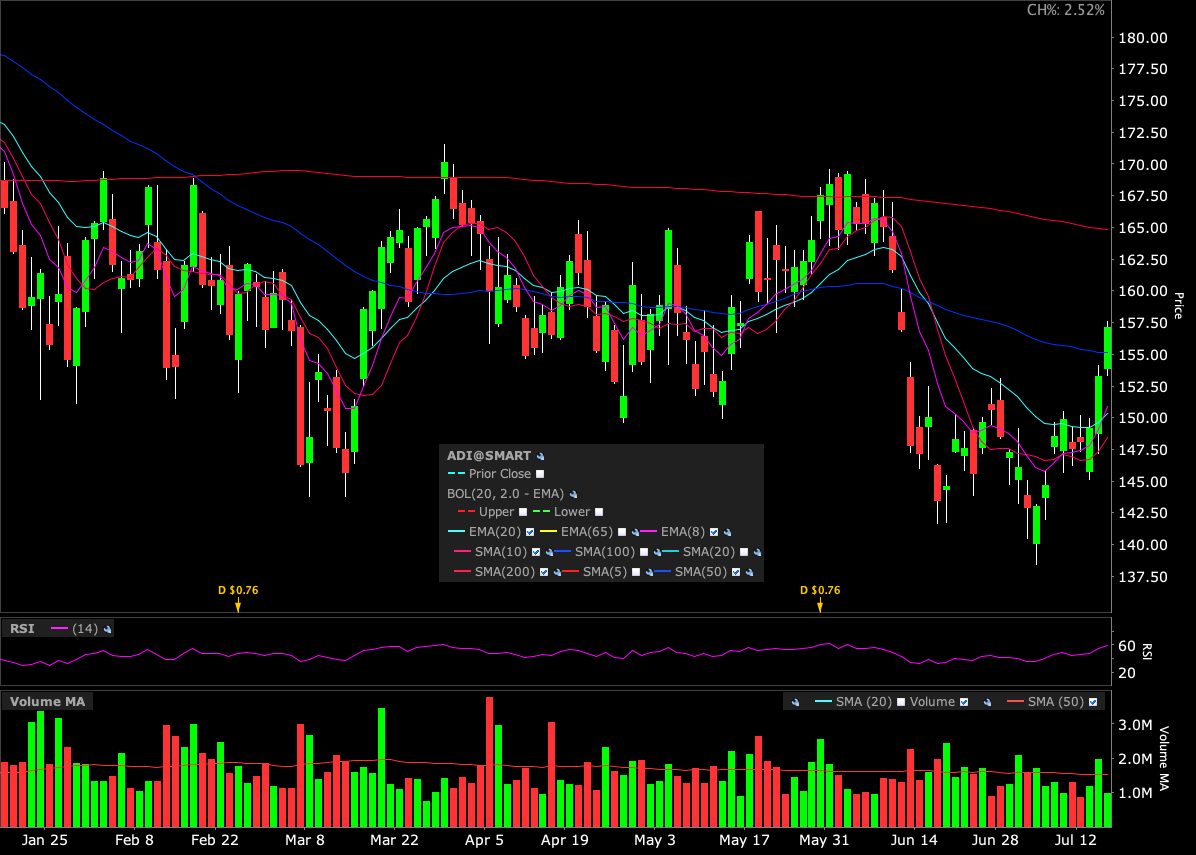Screen dimensions: 1196x855
Task: Click the vertical Price axis title
Action: point(1178,306)
